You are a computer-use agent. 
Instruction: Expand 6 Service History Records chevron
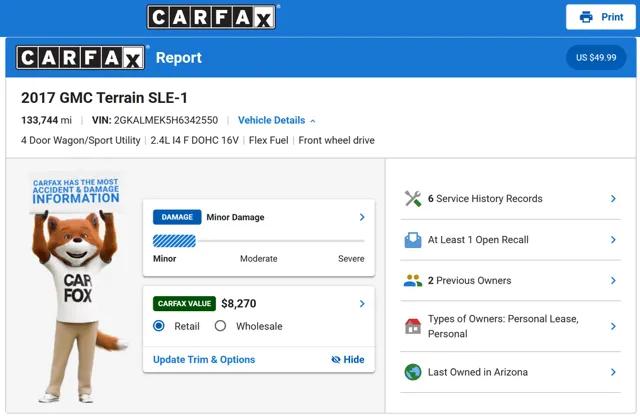(x=613, y=199)
